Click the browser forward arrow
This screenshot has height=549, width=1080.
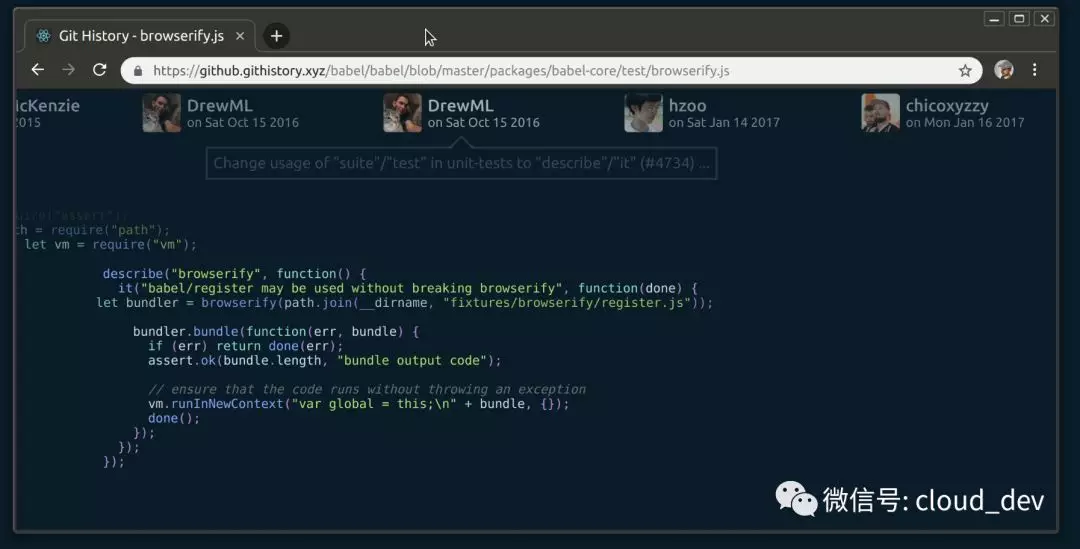click(x=68, y=70)
